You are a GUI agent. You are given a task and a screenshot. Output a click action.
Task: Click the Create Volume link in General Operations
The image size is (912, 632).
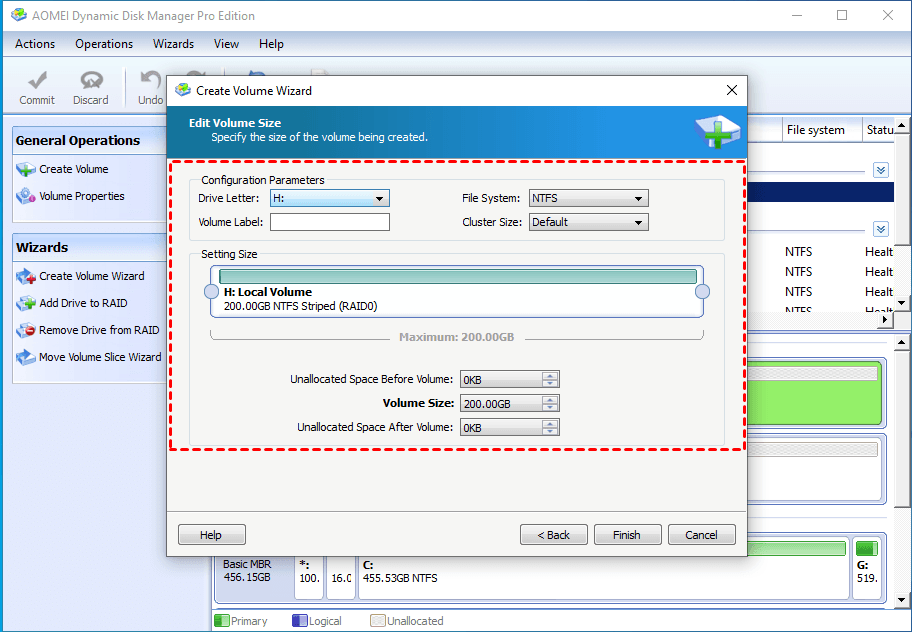74,169
